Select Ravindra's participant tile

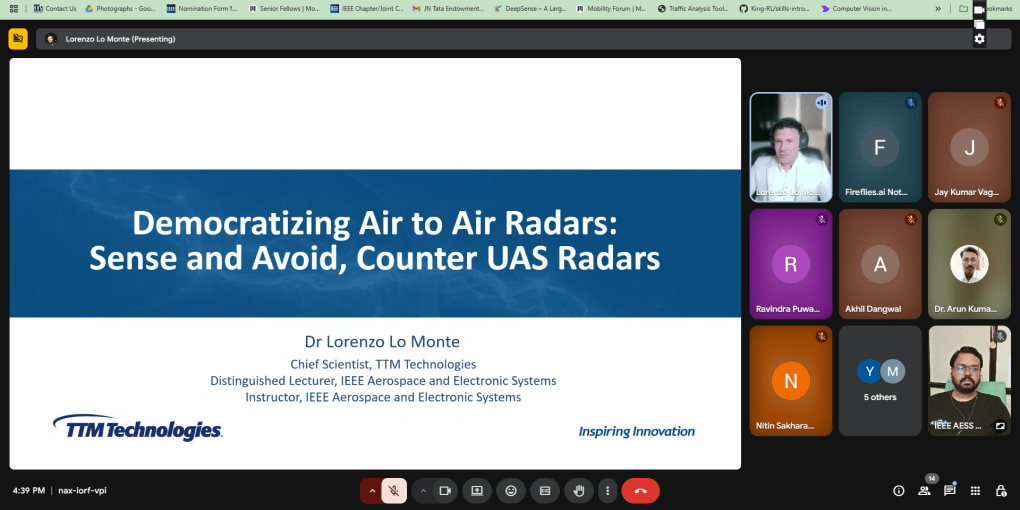[x=791, y=264]
